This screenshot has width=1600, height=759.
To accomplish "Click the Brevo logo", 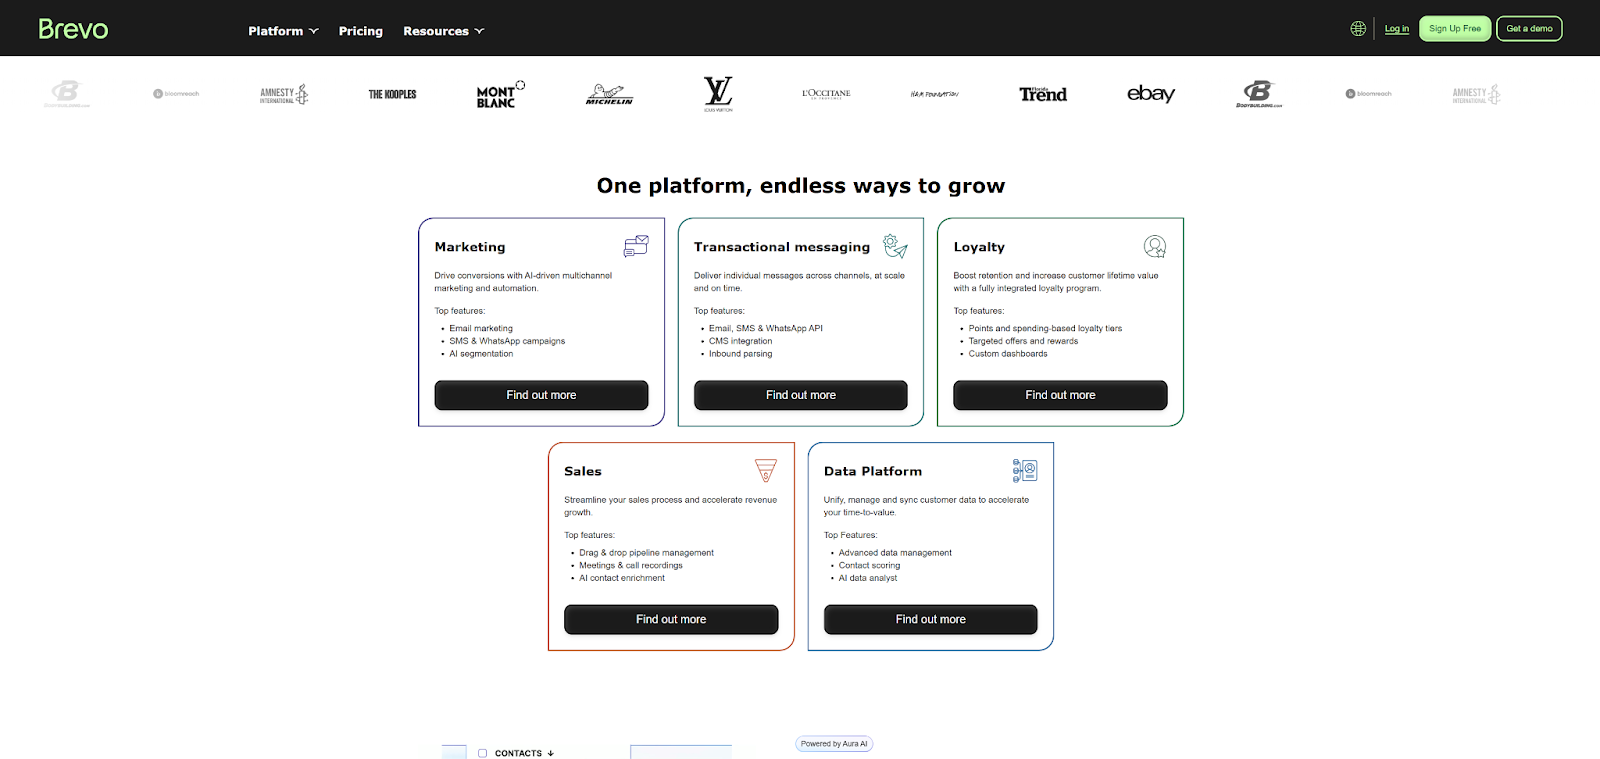I will 73,29.
